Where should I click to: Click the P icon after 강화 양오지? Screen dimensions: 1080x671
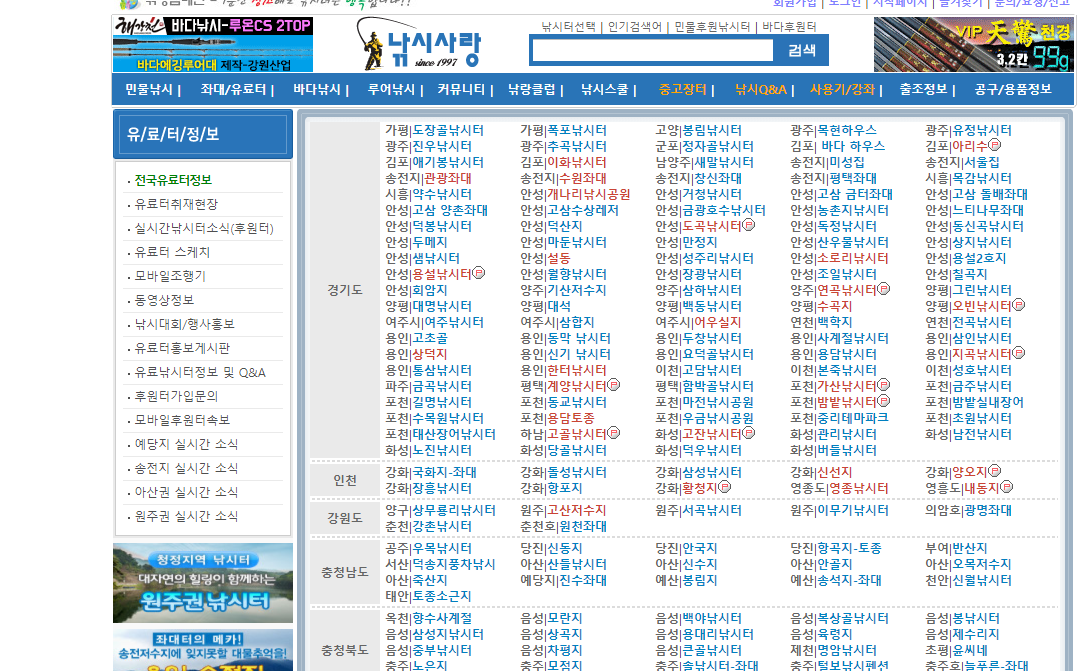pyautogui.click(x=995, y=471)
